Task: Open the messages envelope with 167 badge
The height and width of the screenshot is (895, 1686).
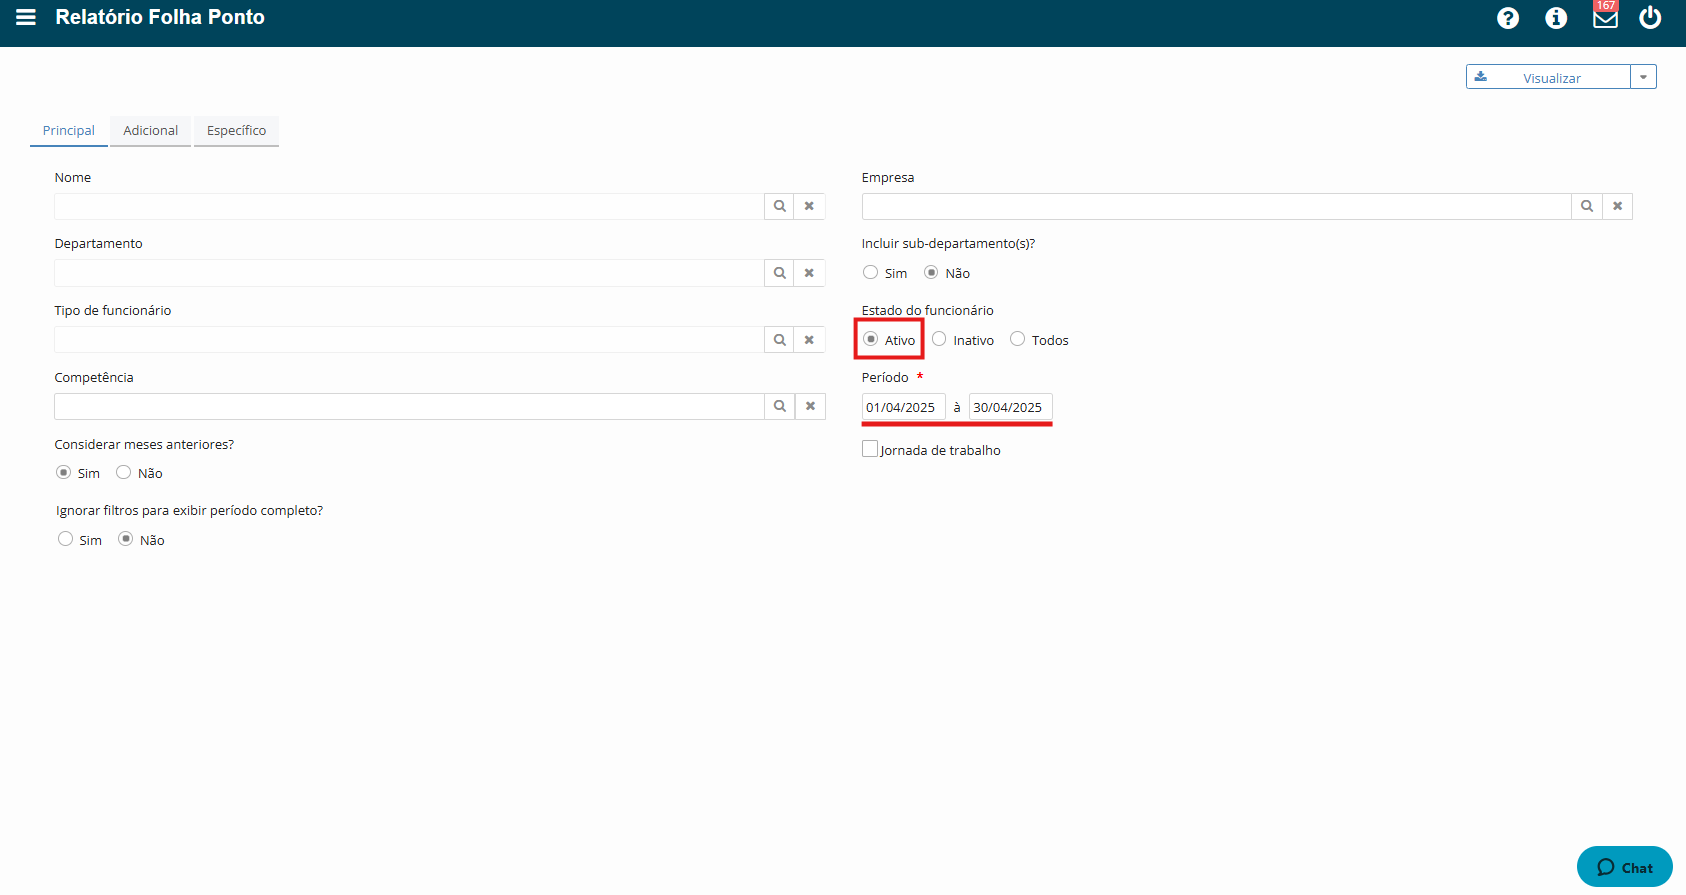Action: 1605,16
